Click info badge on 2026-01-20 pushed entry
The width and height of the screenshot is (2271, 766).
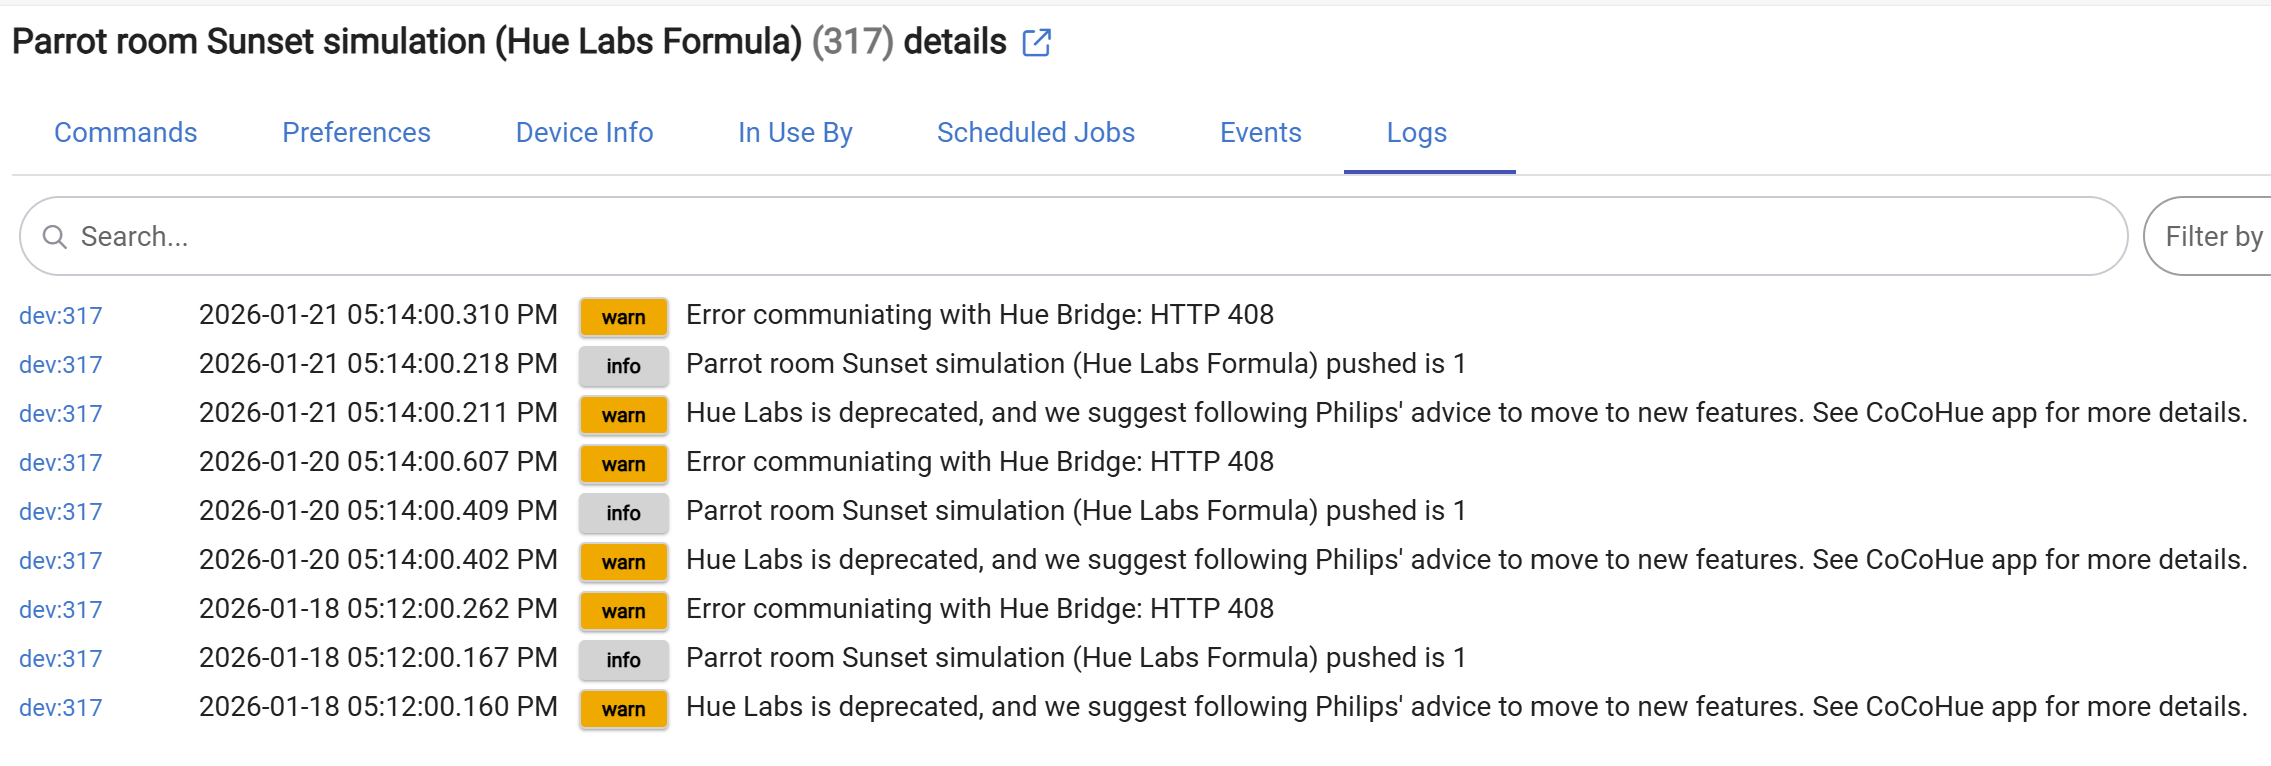coord(623,513)
